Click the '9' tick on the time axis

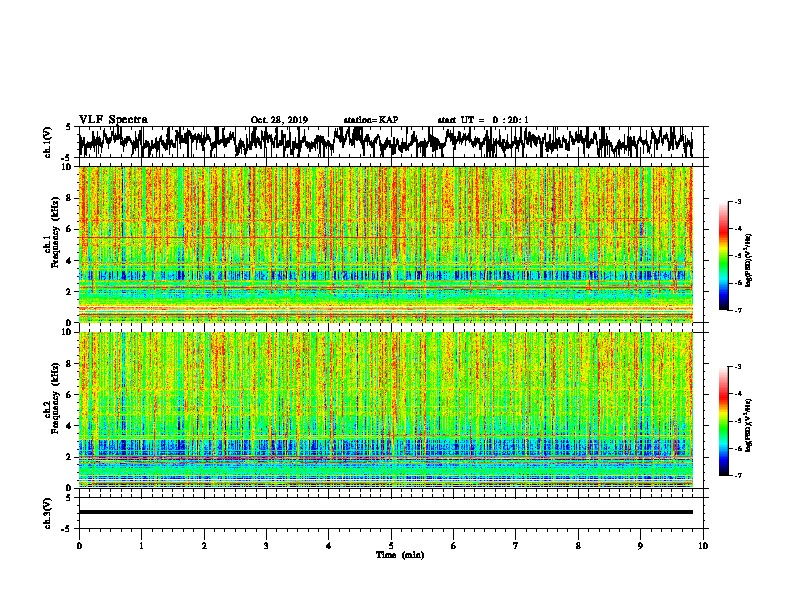click(x=640, y=546)
